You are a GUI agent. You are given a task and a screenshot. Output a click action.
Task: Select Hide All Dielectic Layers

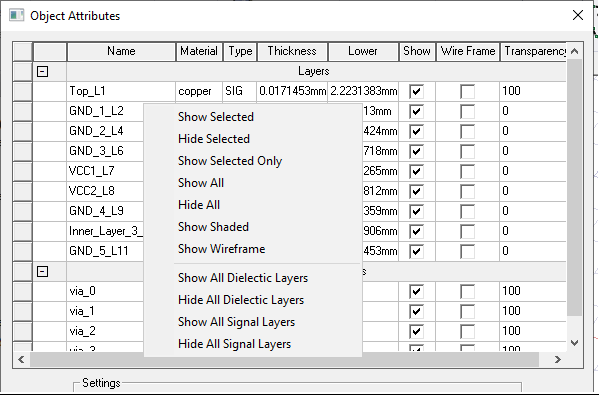[x=253, y=300]
